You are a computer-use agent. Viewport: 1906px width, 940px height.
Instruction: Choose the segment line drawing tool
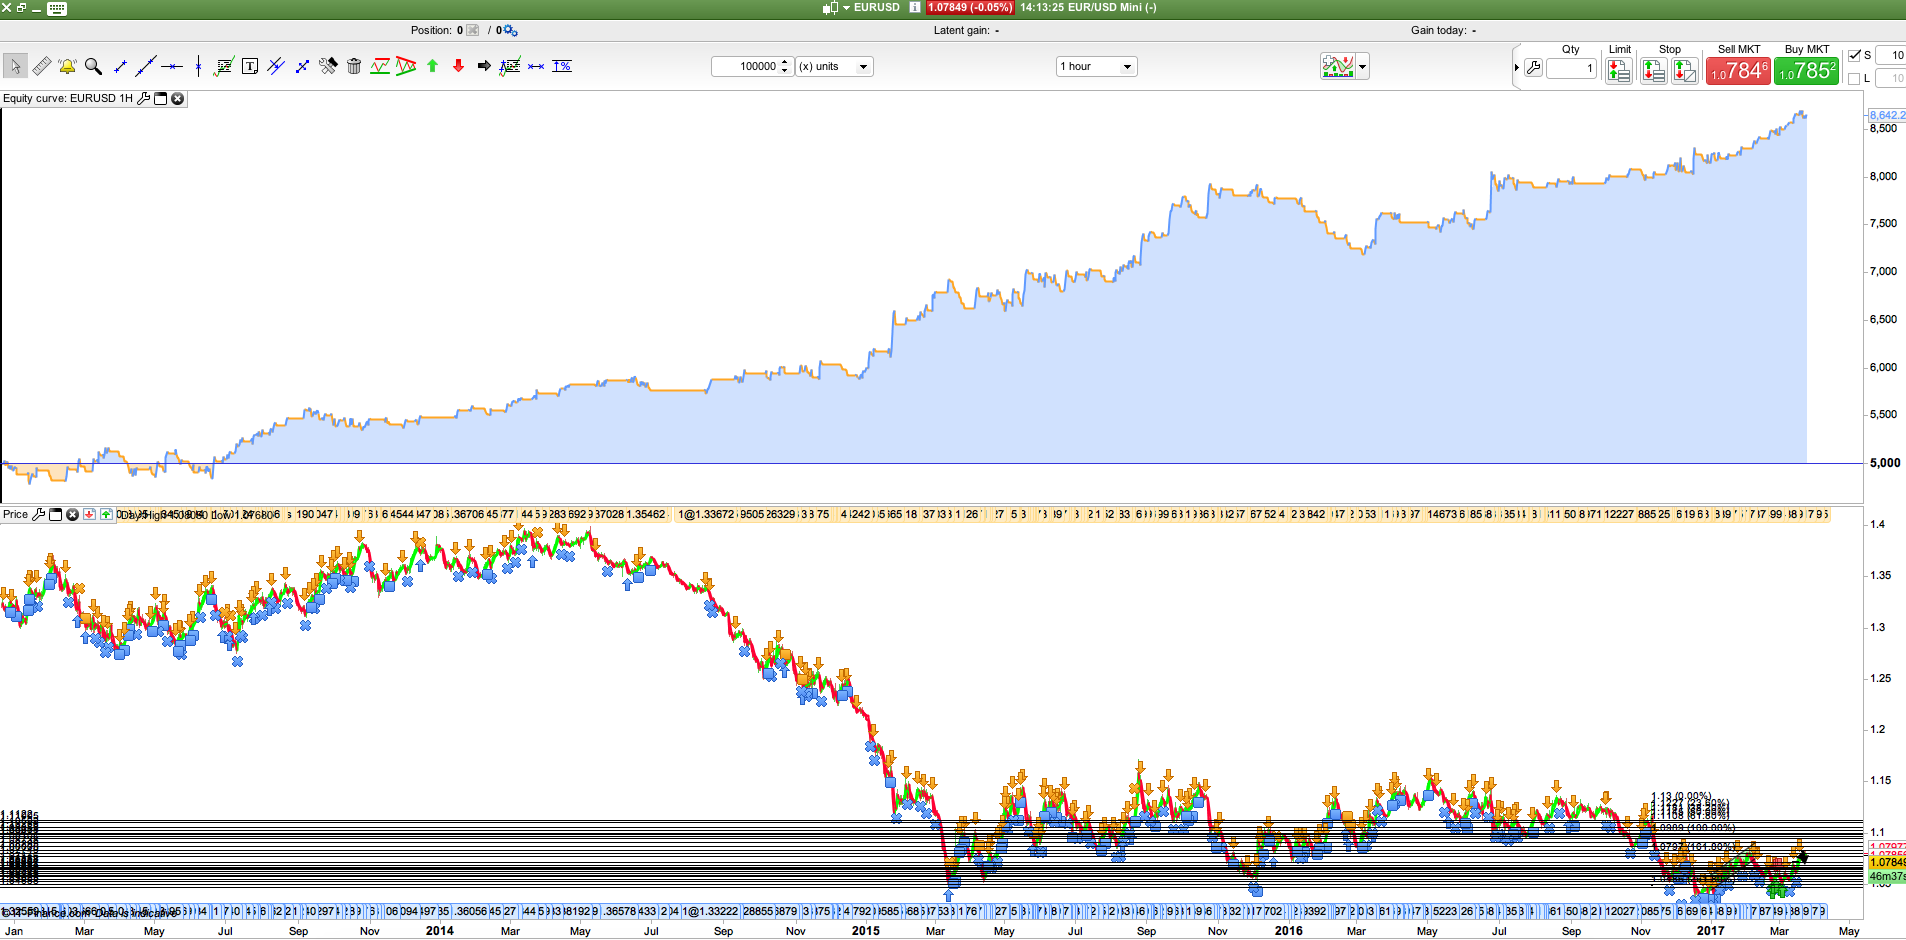click(x=120, y=66)
